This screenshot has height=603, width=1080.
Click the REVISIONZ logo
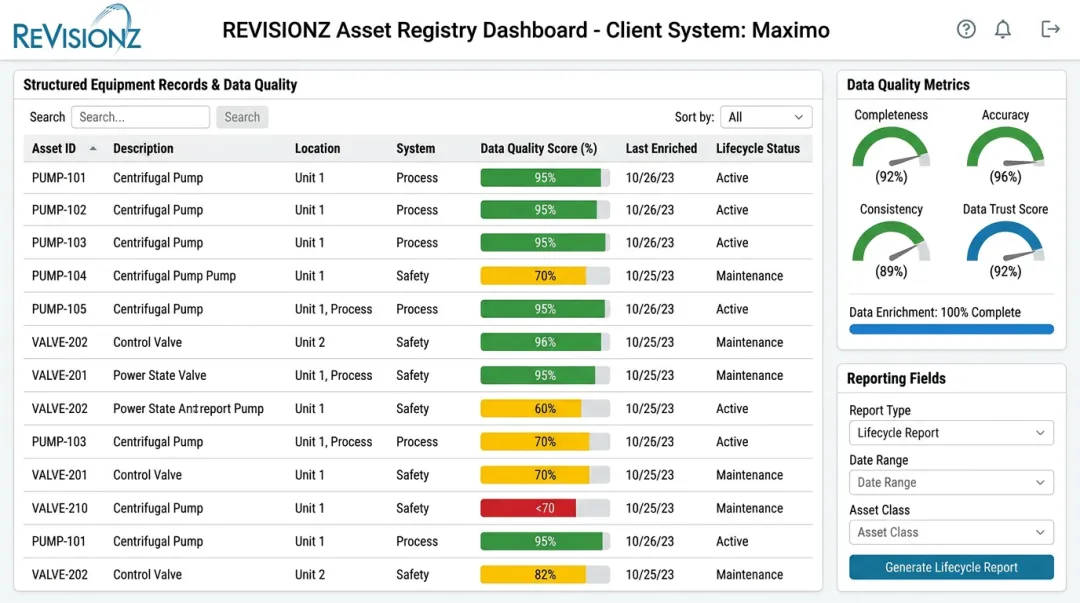pyautogui.click(x=77, y=29)
